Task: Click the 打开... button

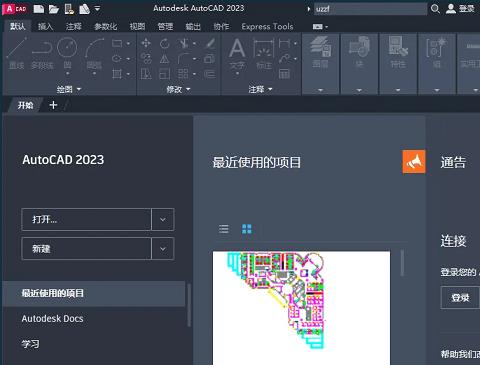Action: pos(86,219)
